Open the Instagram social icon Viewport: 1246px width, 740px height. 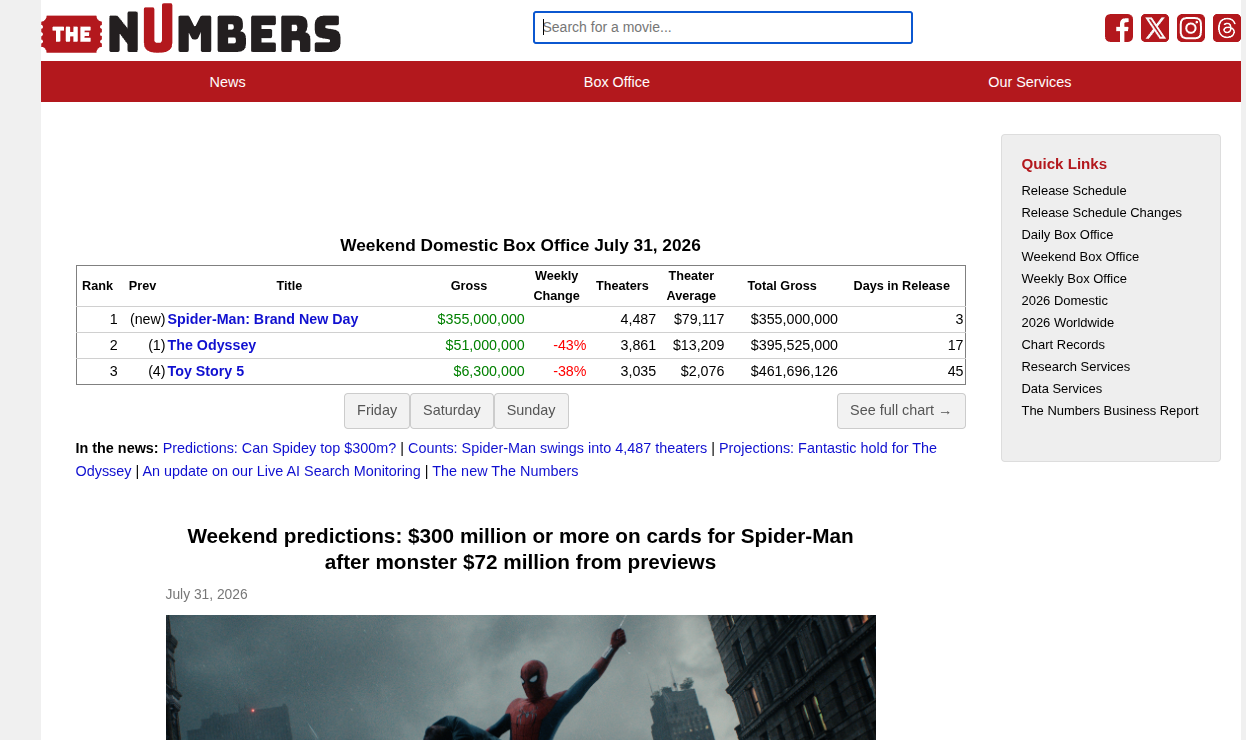tap(1191, 28)
